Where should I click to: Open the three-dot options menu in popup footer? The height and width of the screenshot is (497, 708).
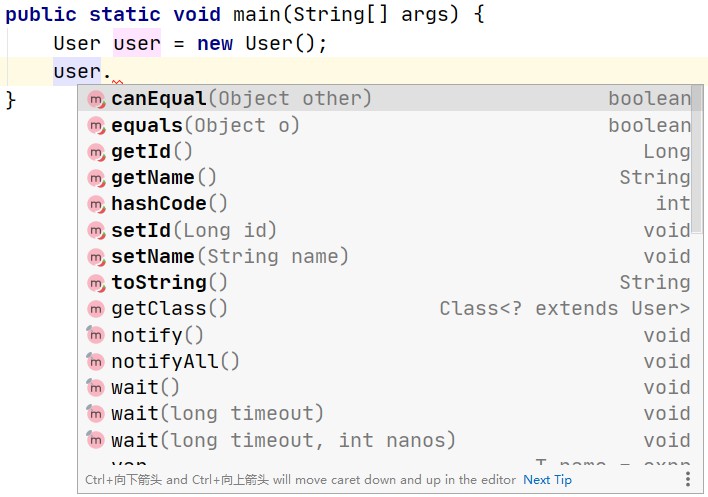688,480
